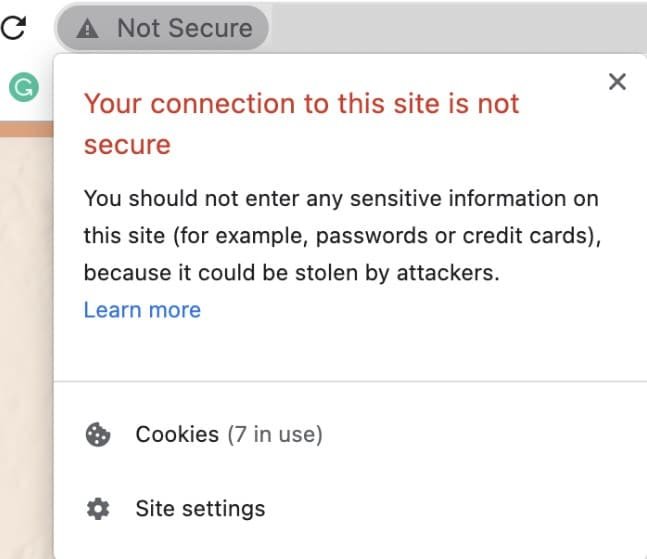This screenshot has height=559, width=647.
Task: Open the Cookies entry
Action: pyautogui.click(x=177, y=435)
